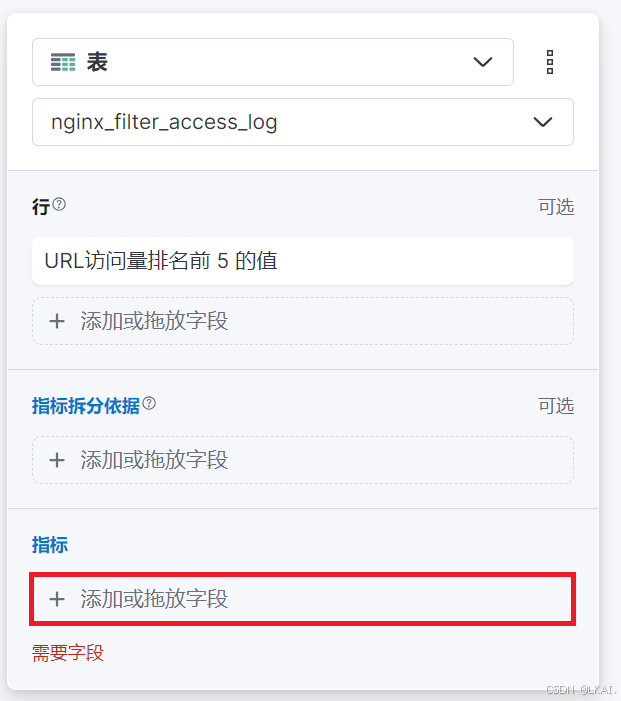Expand the 表 chart type chevron
Screen dimensions: 621x701
[x=483, y=62]
